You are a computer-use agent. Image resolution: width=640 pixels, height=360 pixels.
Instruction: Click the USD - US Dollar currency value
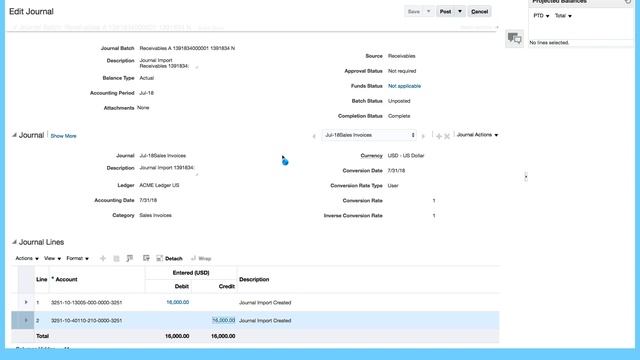[406, 156]
